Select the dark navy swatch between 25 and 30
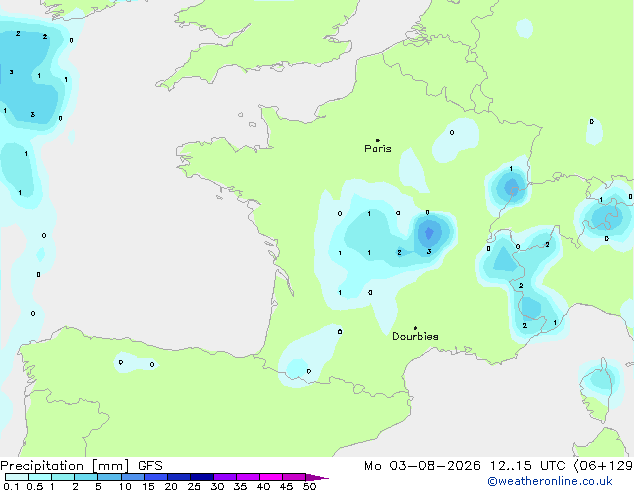 (x=202, y=477)
